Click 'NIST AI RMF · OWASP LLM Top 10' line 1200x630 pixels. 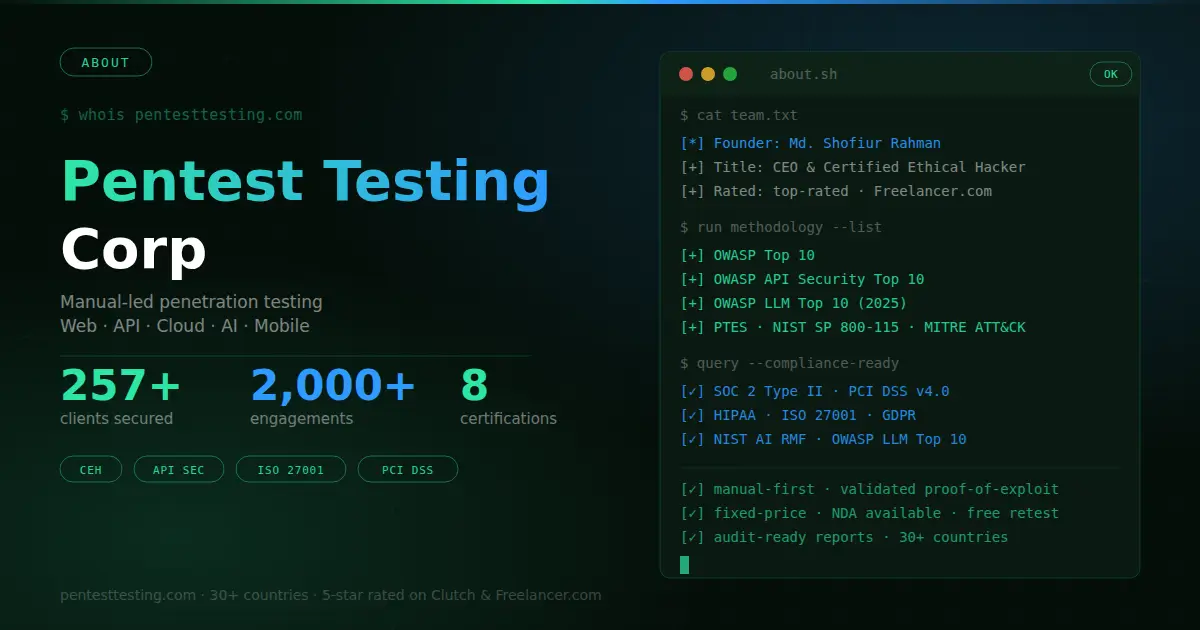(823, 439)
